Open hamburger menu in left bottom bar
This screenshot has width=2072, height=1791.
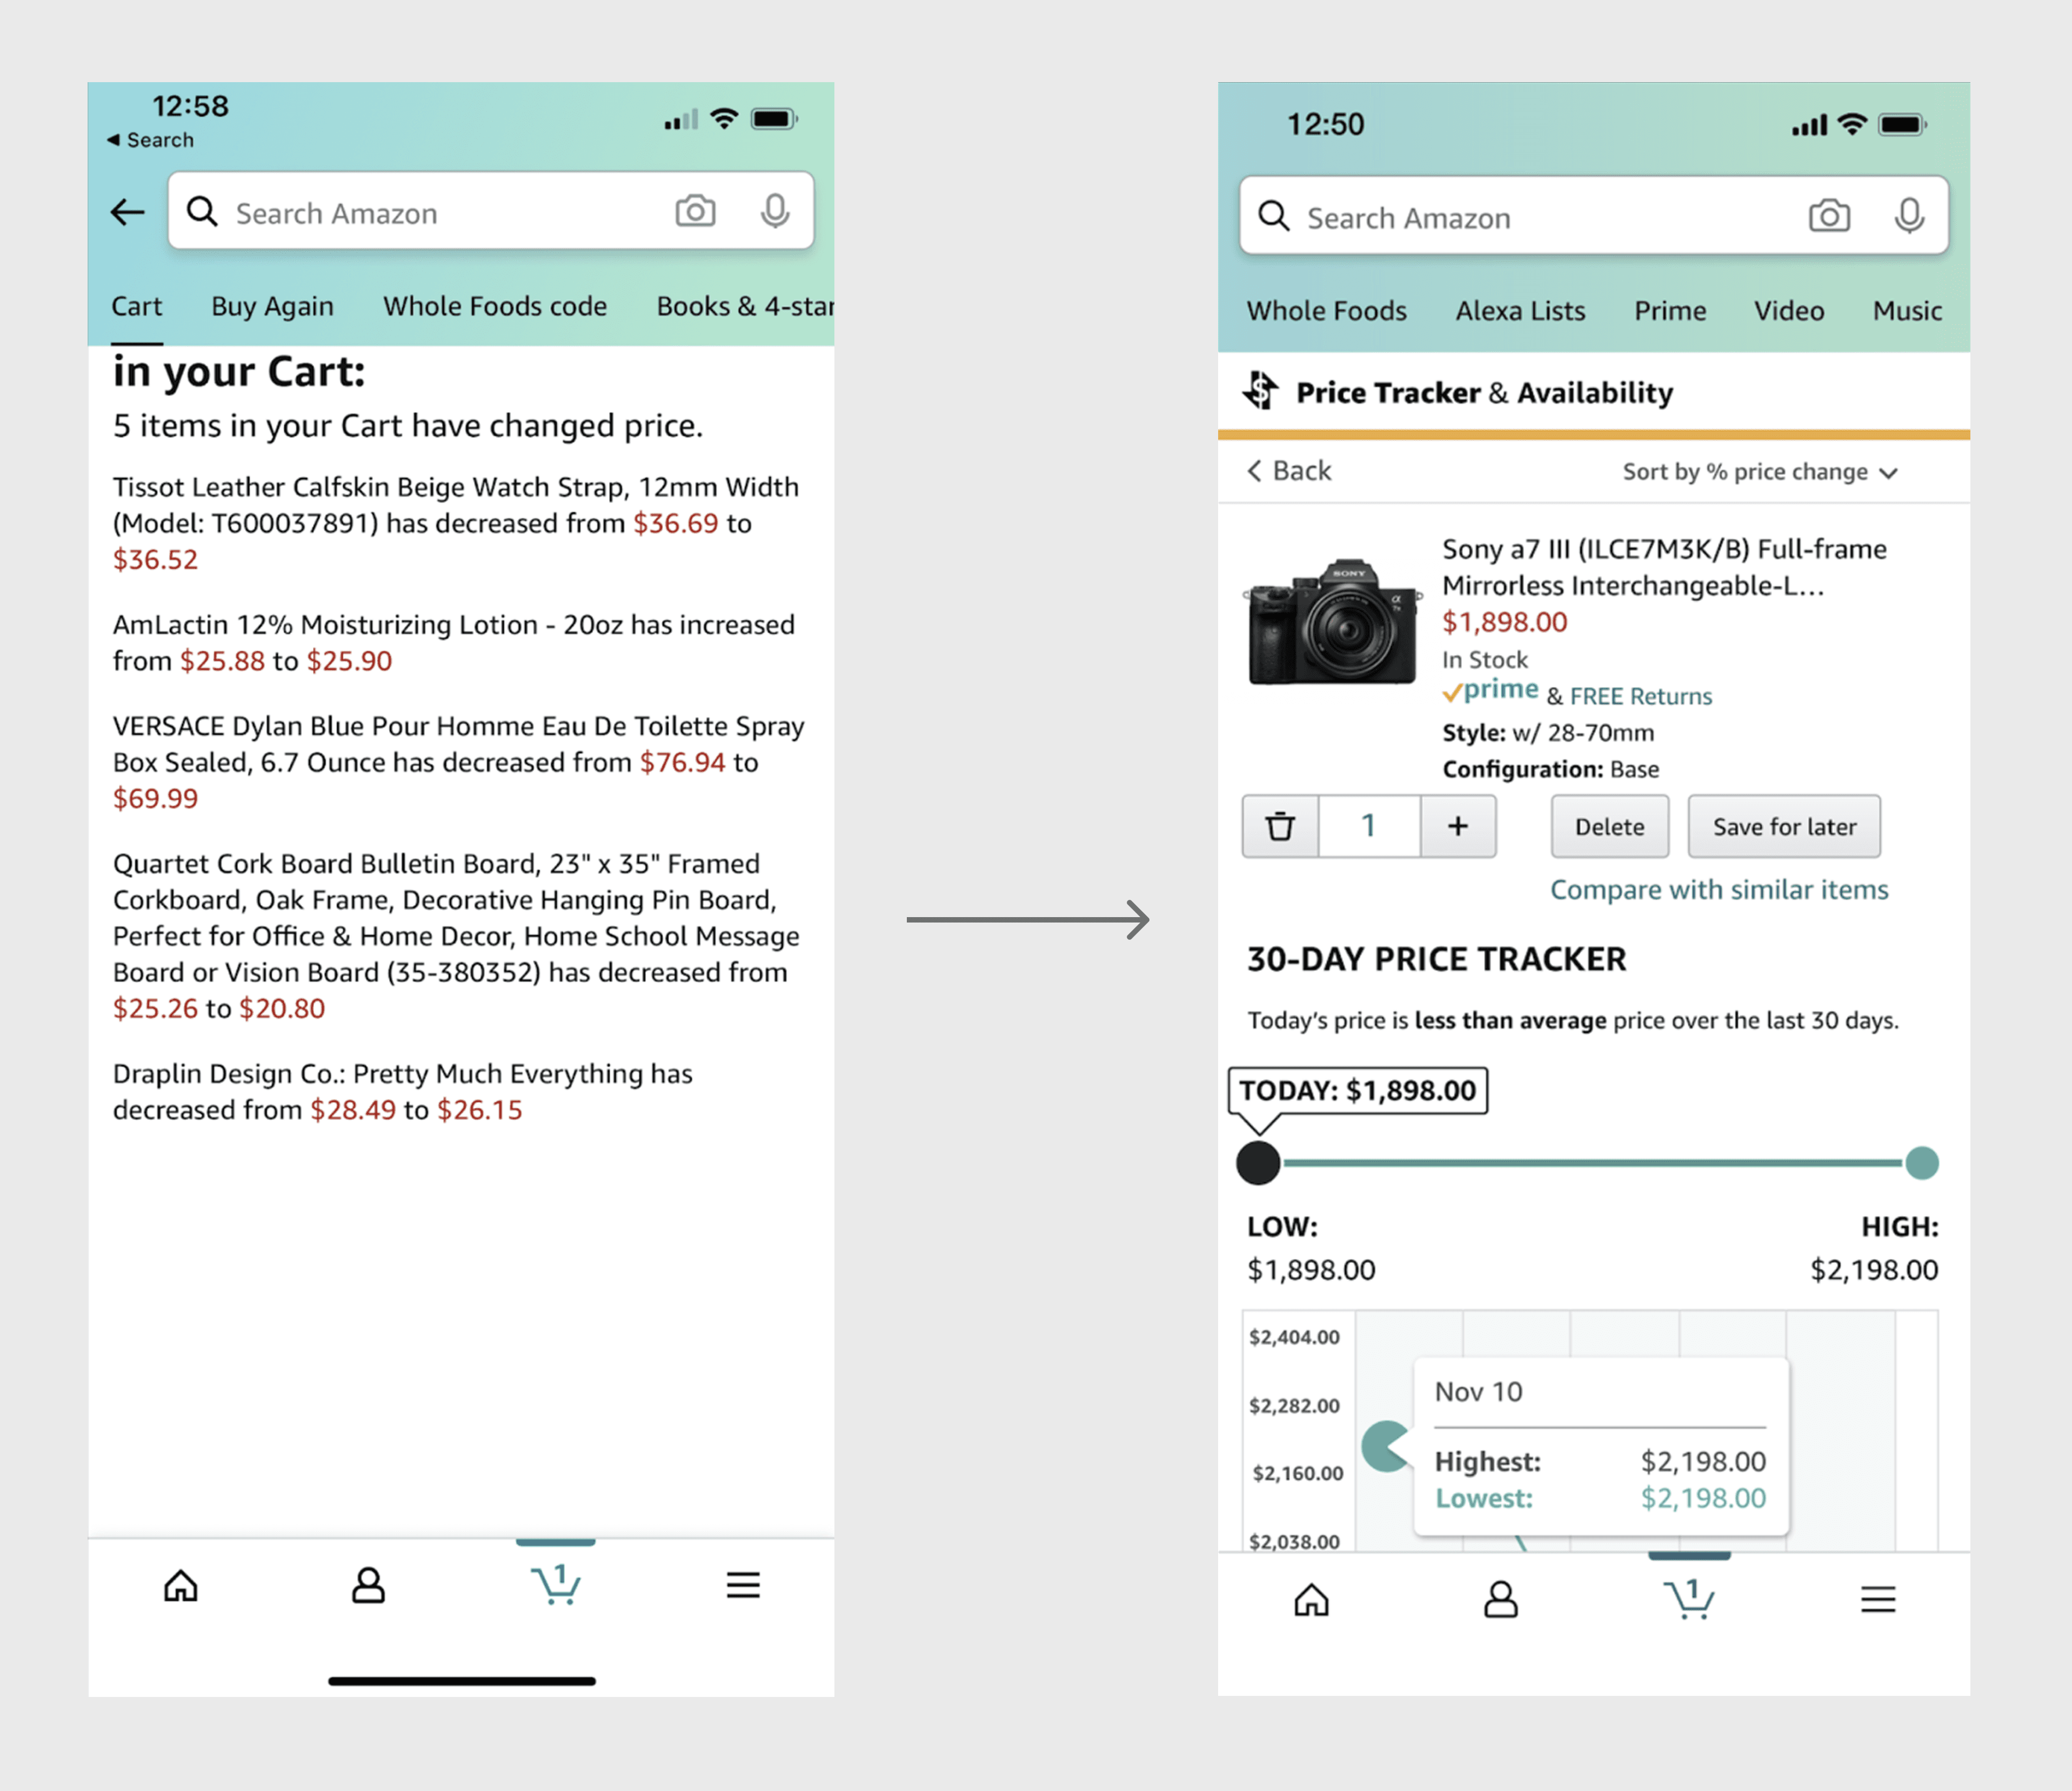[x=743, y=1585]
